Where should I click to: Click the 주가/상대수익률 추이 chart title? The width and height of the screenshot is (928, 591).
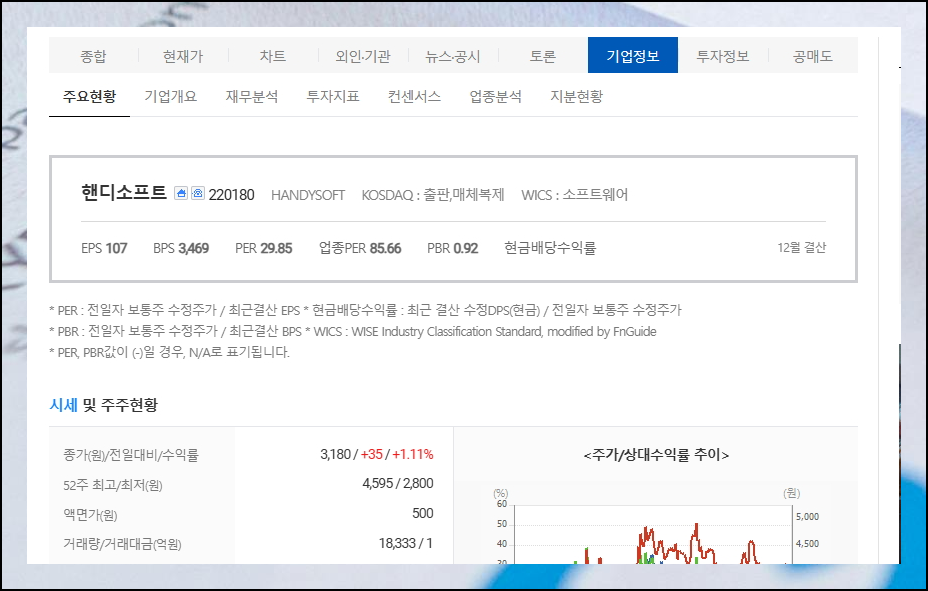[x=656, y=454]
